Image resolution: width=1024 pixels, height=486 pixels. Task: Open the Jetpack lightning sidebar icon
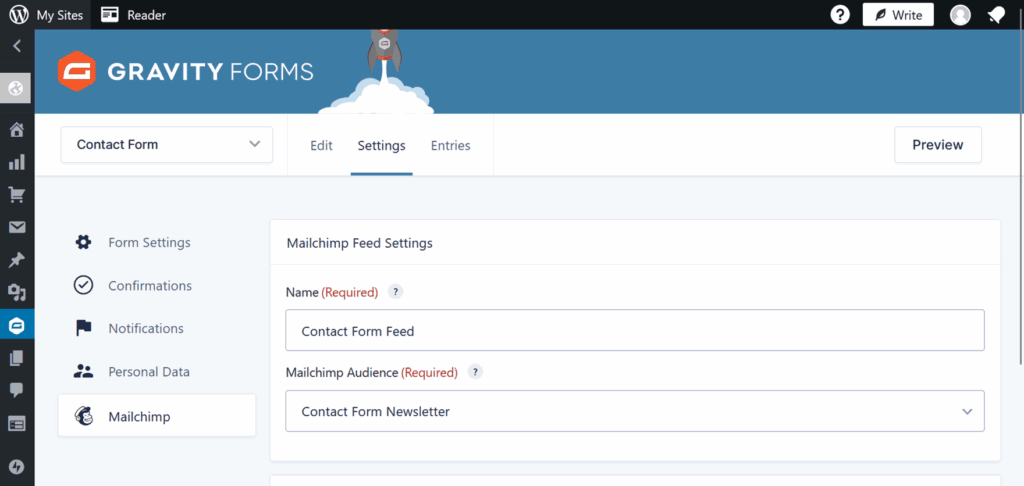pyautogui.click(x=17, y=466)
